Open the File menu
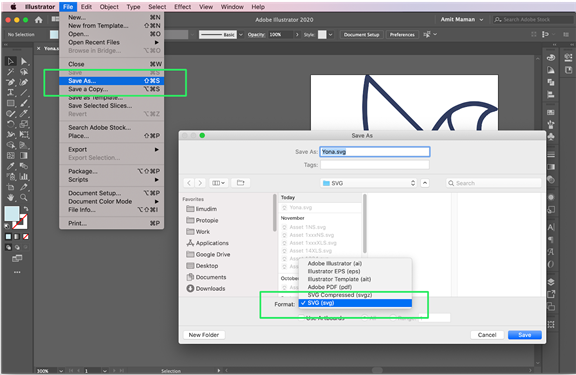This screenshot has height=375, width=576. (x=68, y=7)
